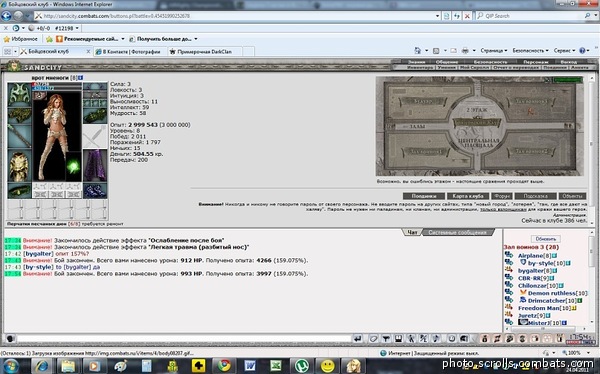
Task: Select the empty crossed-swords weapon slot
Action: coord(95,137)
